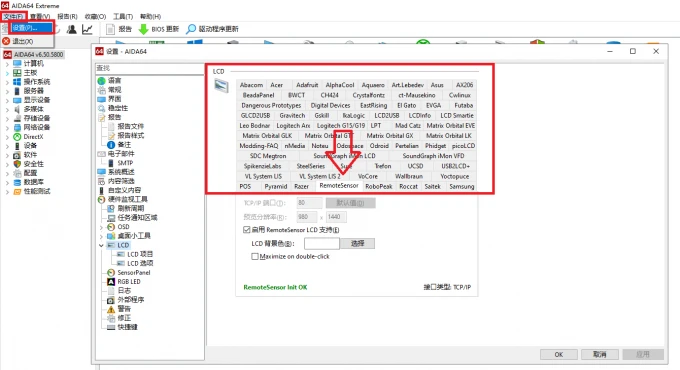Click the 报告 page icon in toolbar
680x370 pixels.
pyautogui.click(x=111, y=29)
